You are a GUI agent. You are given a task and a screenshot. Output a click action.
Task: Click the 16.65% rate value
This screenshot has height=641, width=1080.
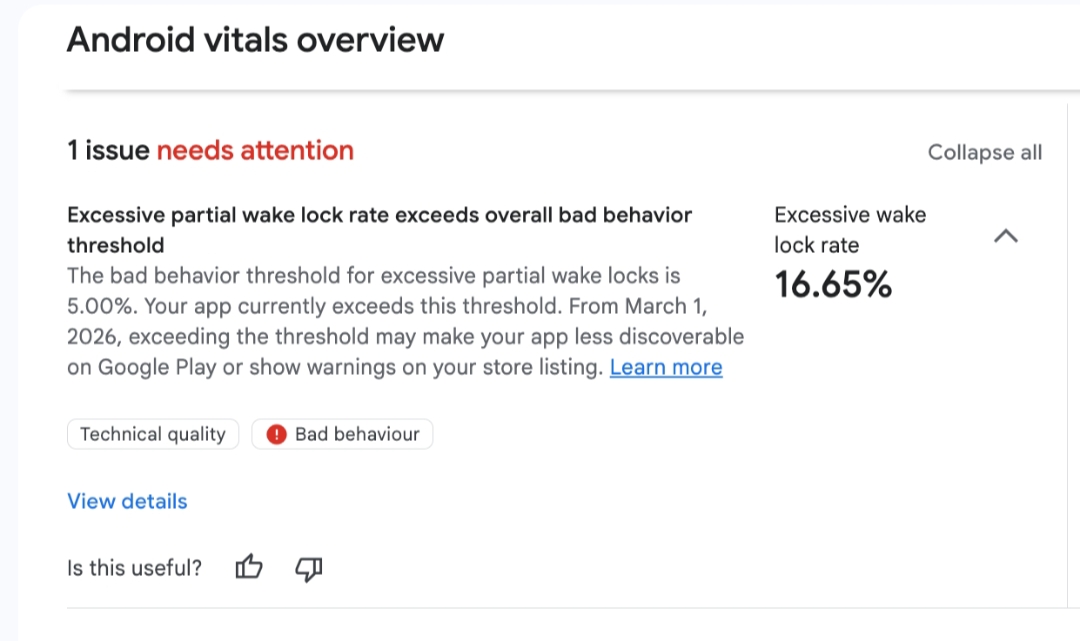tap(833, 286)
